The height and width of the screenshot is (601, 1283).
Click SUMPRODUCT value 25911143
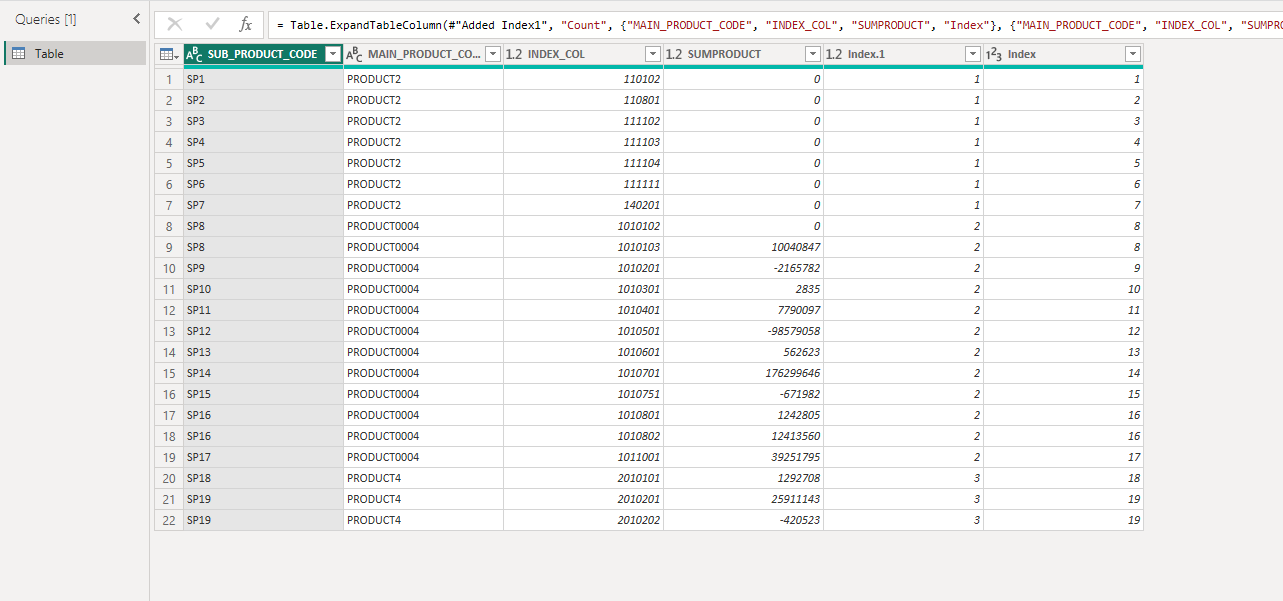[x=743, y=499]
